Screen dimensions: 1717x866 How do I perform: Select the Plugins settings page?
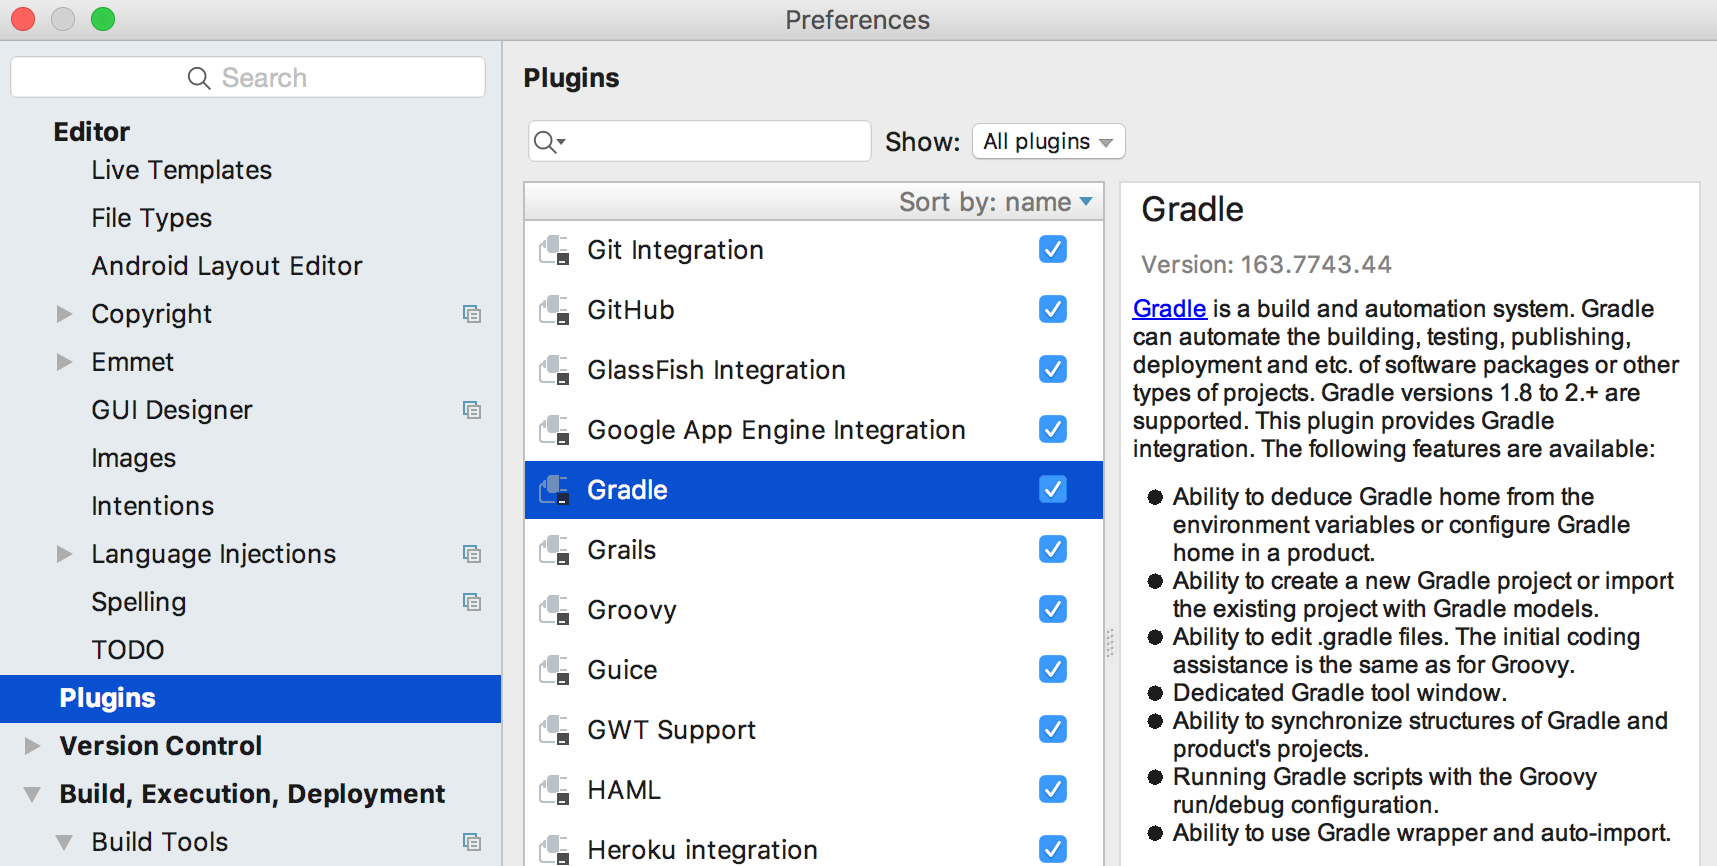point(250,698)
